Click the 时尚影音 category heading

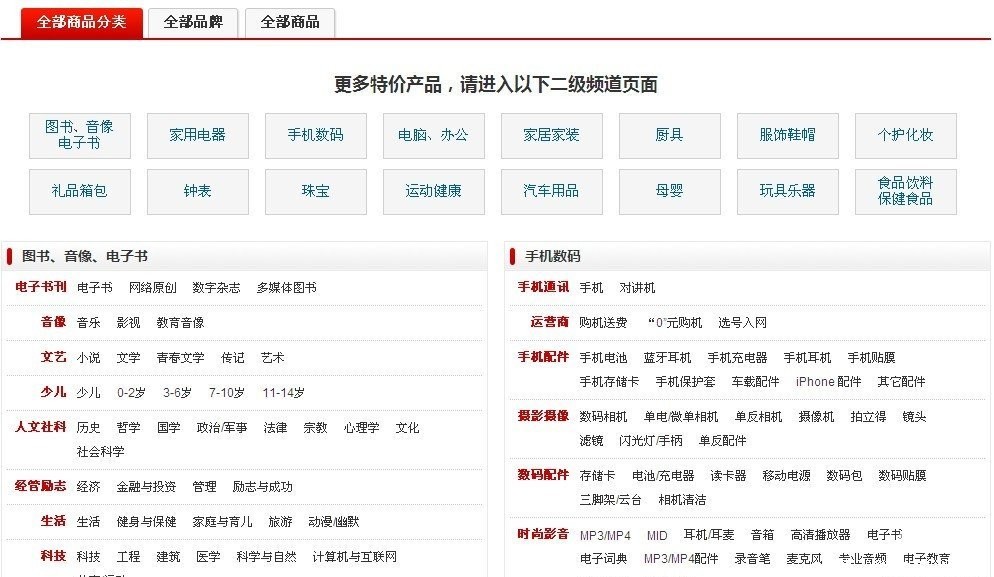click(x=543, y=534)
